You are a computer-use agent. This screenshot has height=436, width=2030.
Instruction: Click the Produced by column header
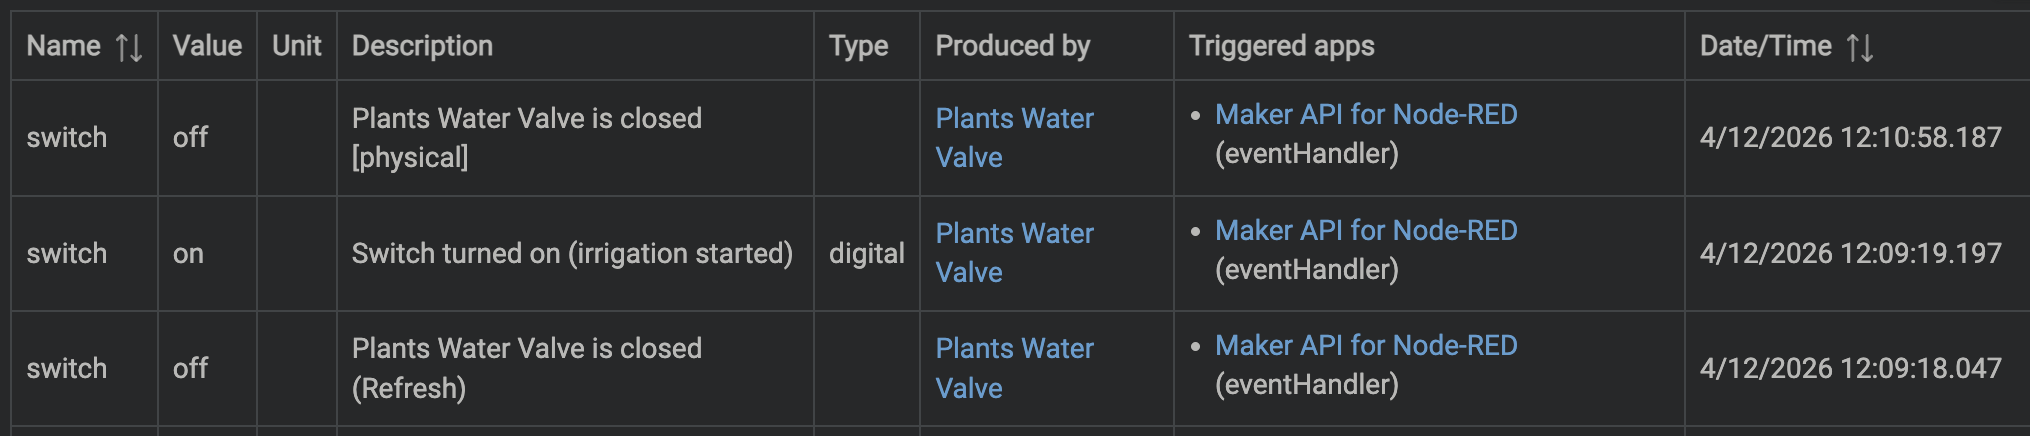point(1012,46)
